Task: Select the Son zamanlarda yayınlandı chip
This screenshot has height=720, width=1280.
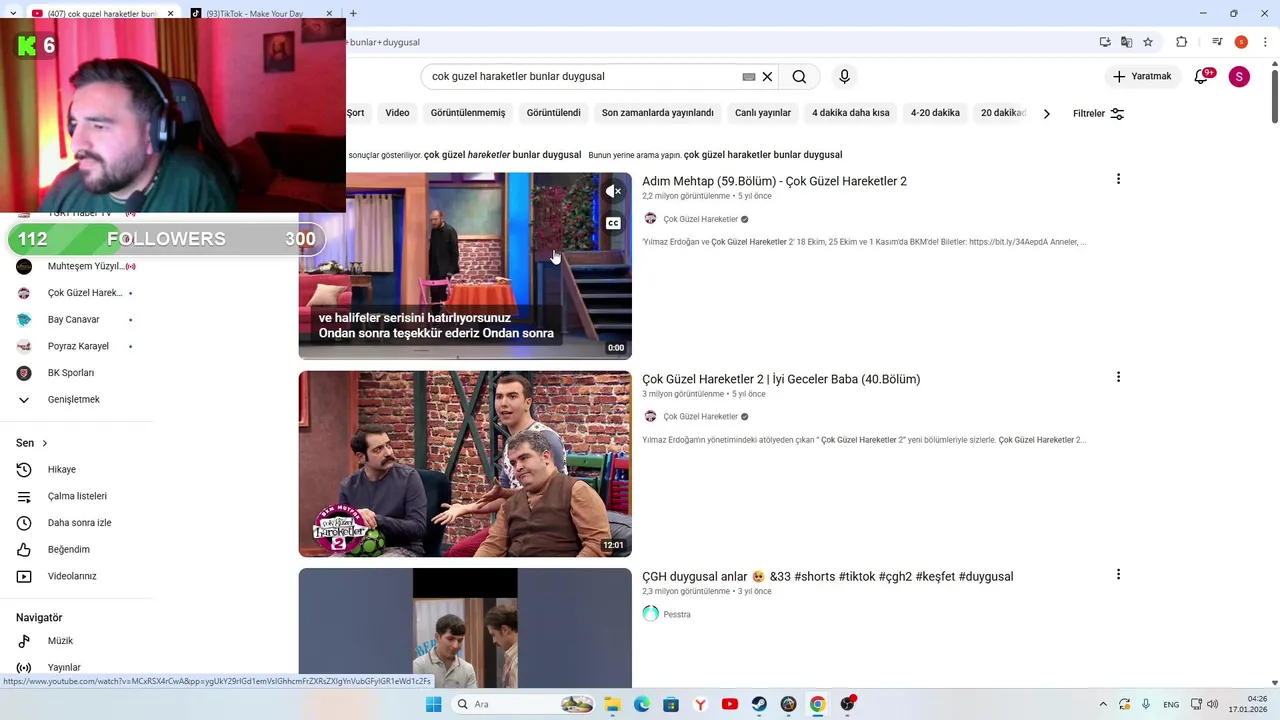Action: (658, 113)
